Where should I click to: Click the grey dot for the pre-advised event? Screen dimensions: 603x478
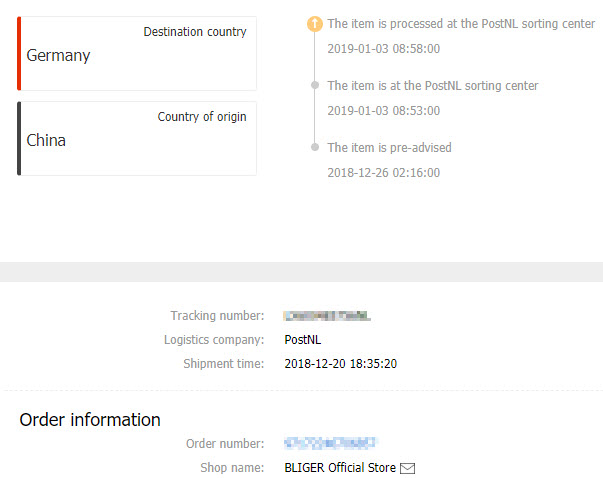(315, 148)
